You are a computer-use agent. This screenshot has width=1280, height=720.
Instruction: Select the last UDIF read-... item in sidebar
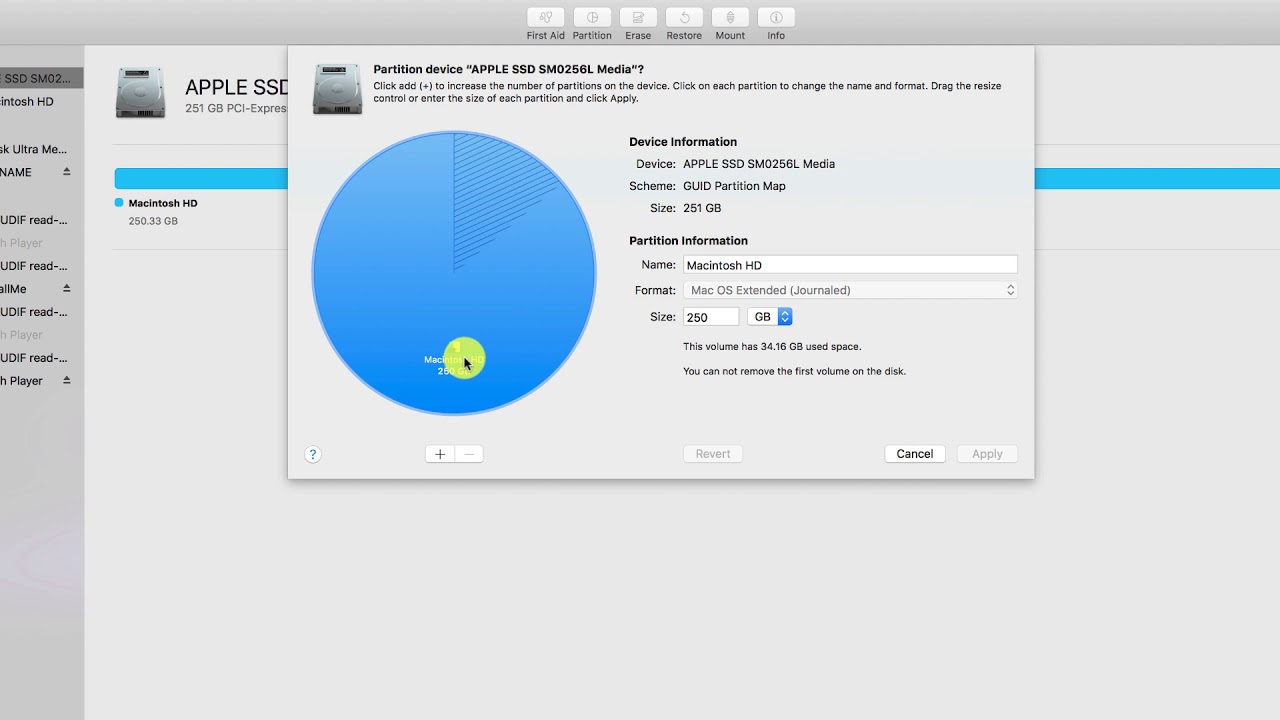pos(41,358)
